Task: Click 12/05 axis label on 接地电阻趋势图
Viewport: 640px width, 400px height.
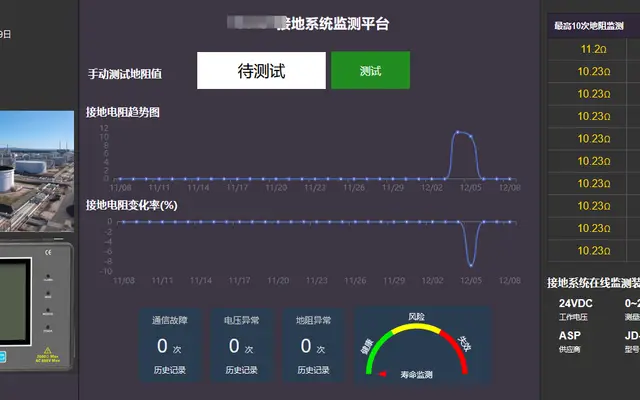Action: (471, 188)
